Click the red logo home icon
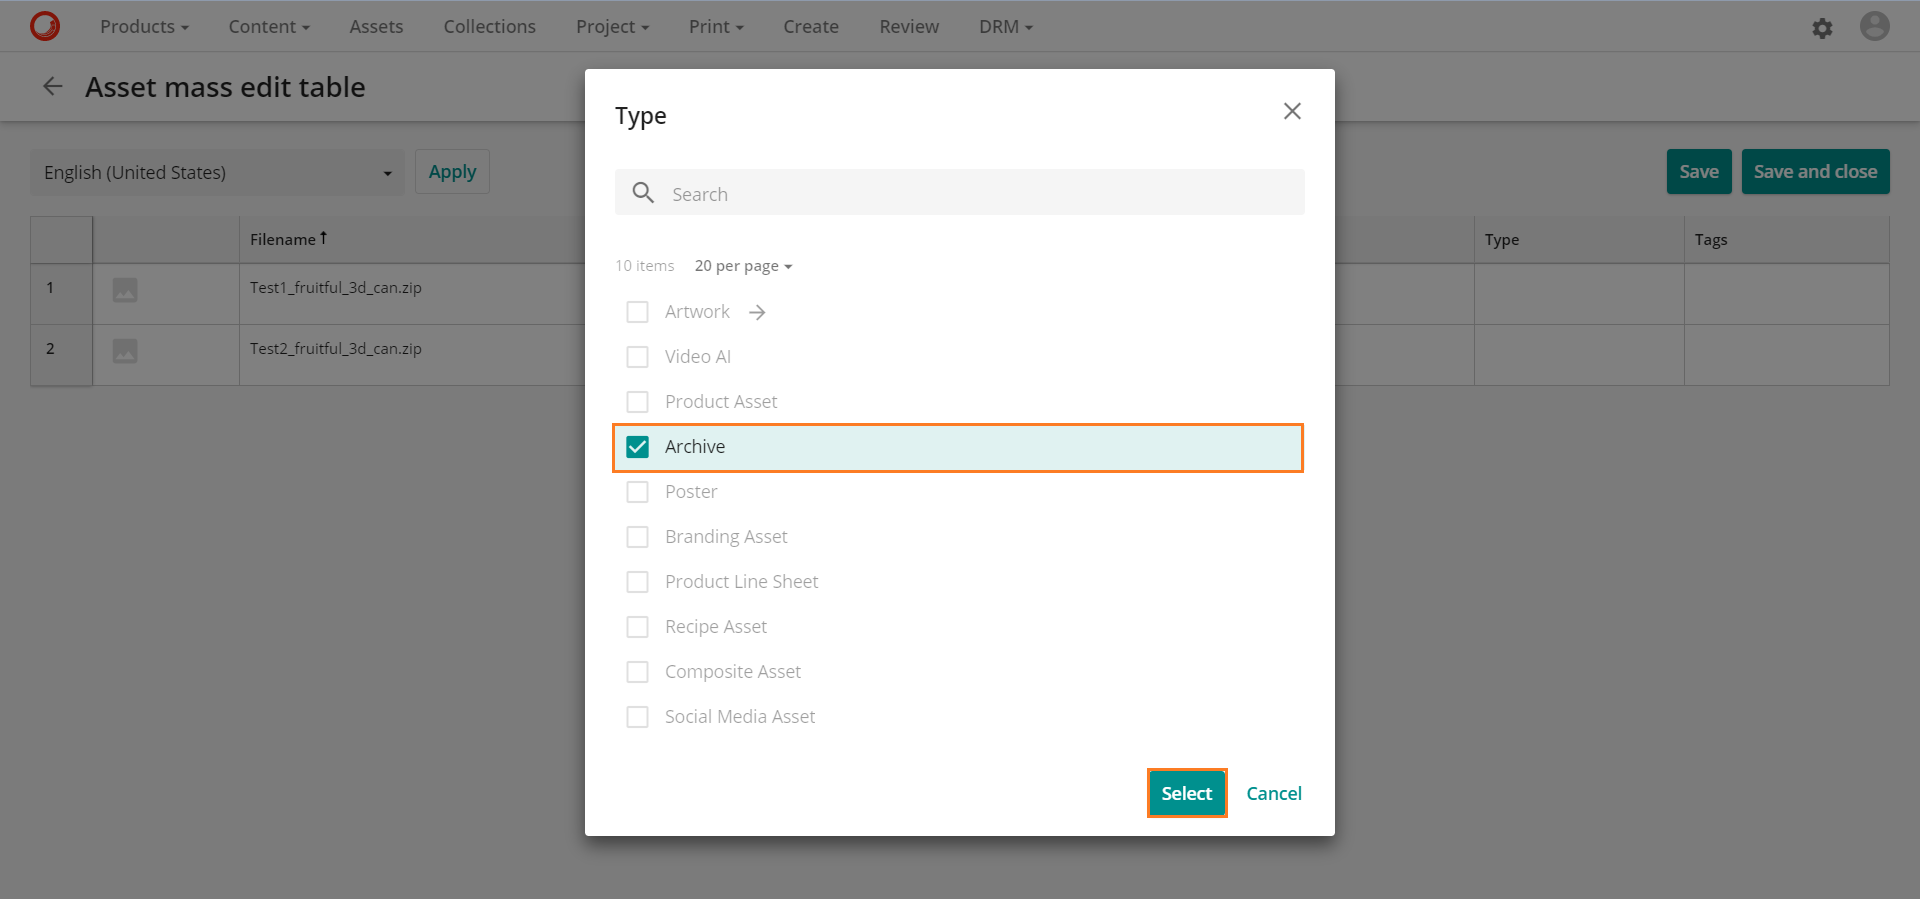Viewport: 1920px width, 899px height. pos(45,26)
